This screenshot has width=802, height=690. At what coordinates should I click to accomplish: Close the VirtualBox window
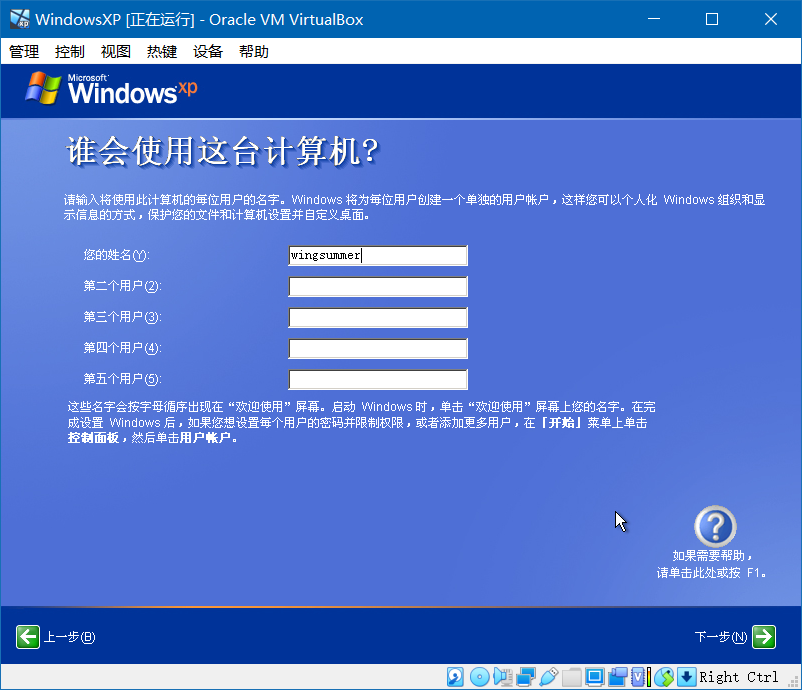coord(771,19)
